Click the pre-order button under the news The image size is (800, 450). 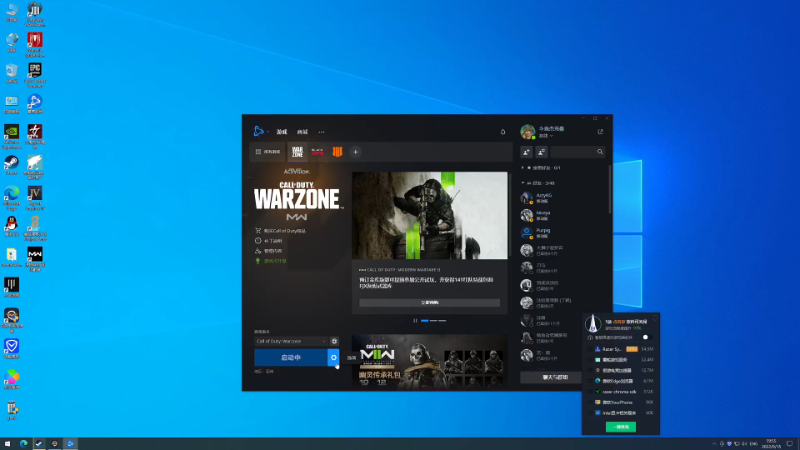click(430, 303)
